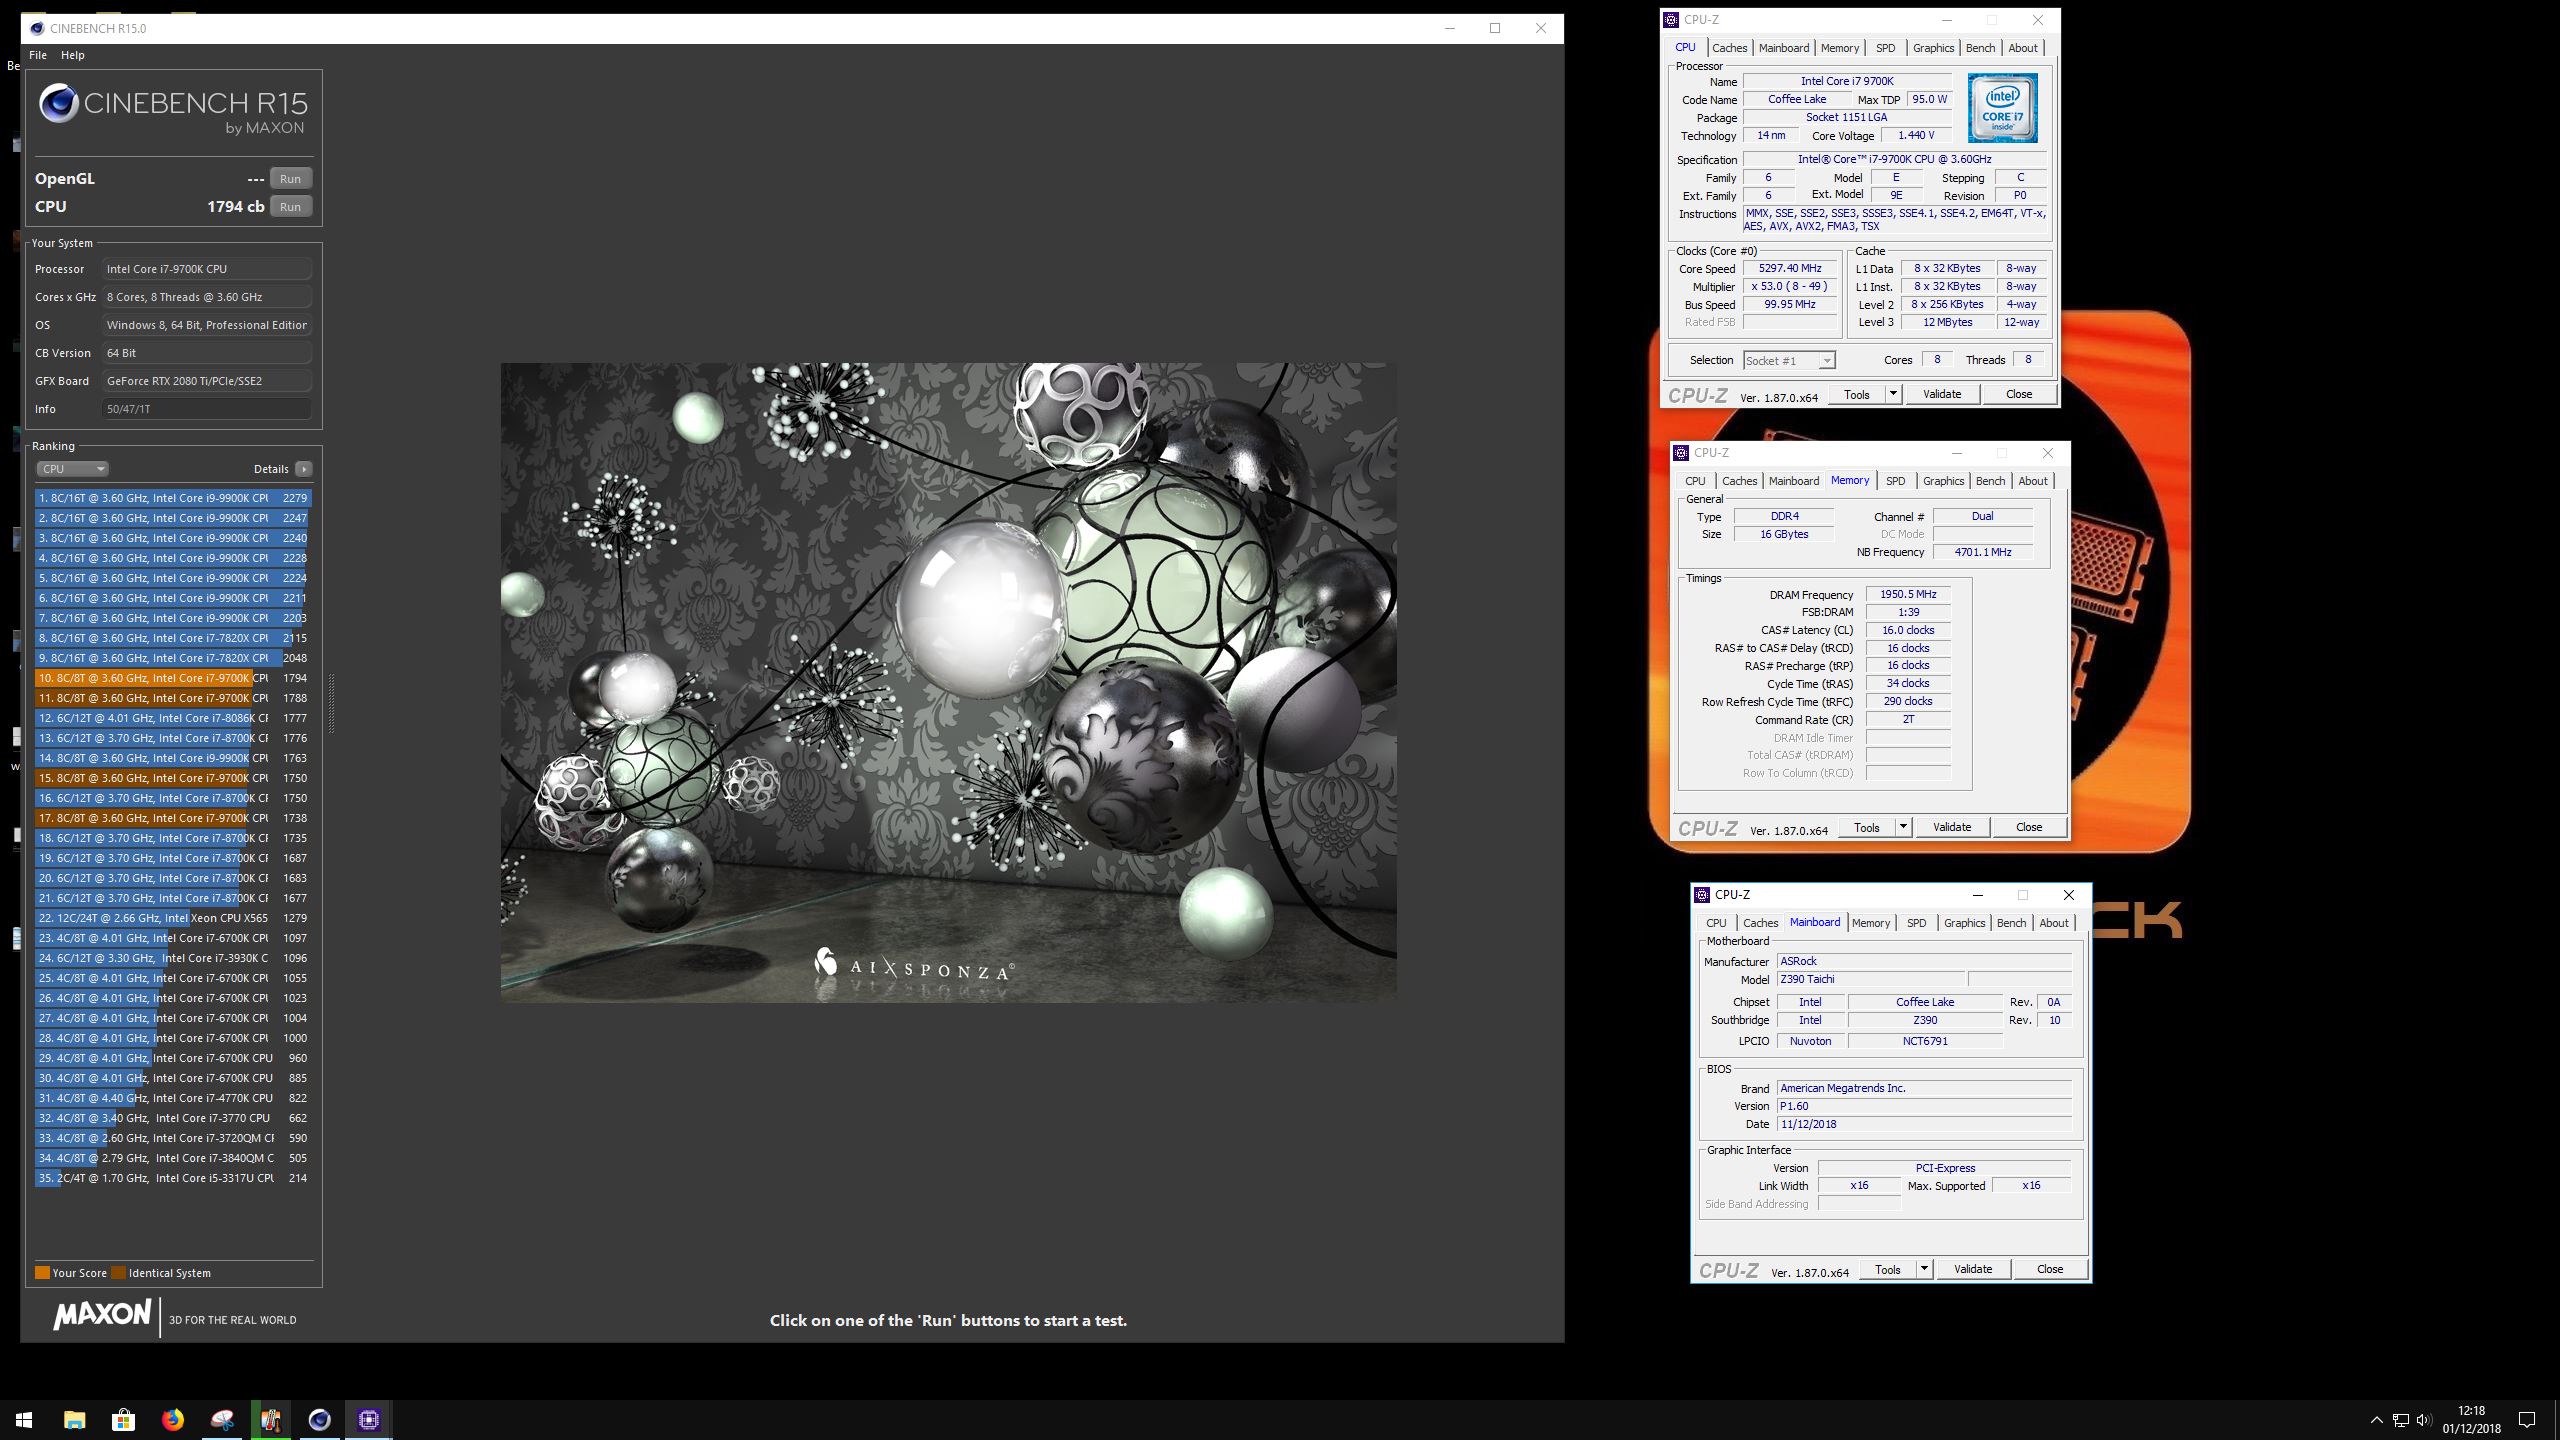
Task: Open File Explorer from the taskbar
Action: [74, 1419]
